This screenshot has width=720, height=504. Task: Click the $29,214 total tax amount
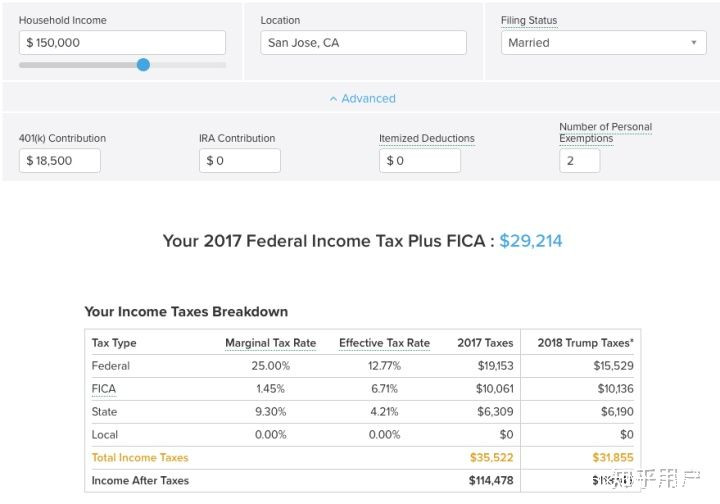click(x=530, y=241)
